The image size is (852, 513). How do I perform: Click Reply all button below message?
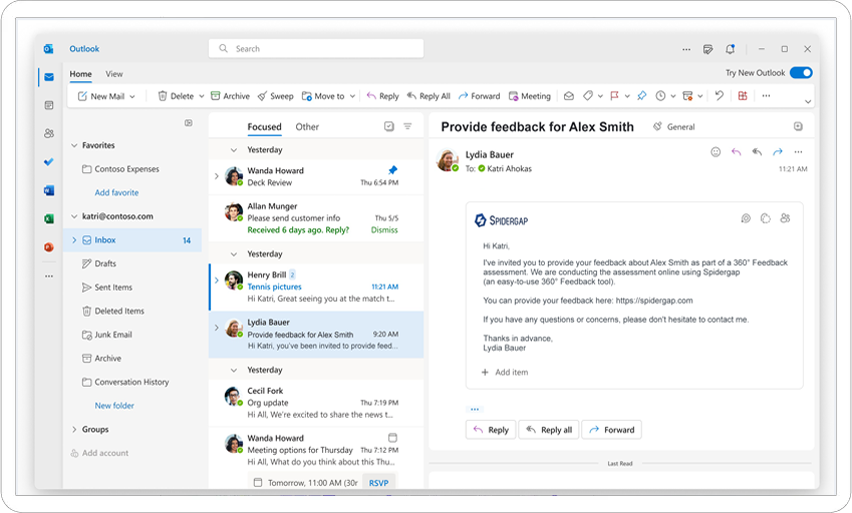(549, 430)
